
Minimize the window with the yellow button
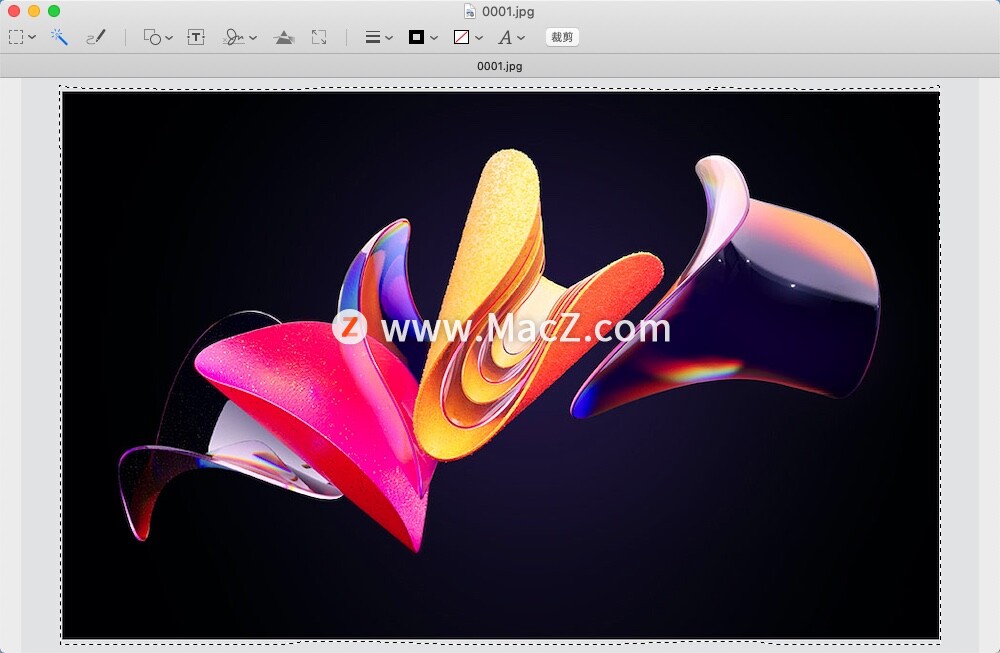tap(34, 11)
